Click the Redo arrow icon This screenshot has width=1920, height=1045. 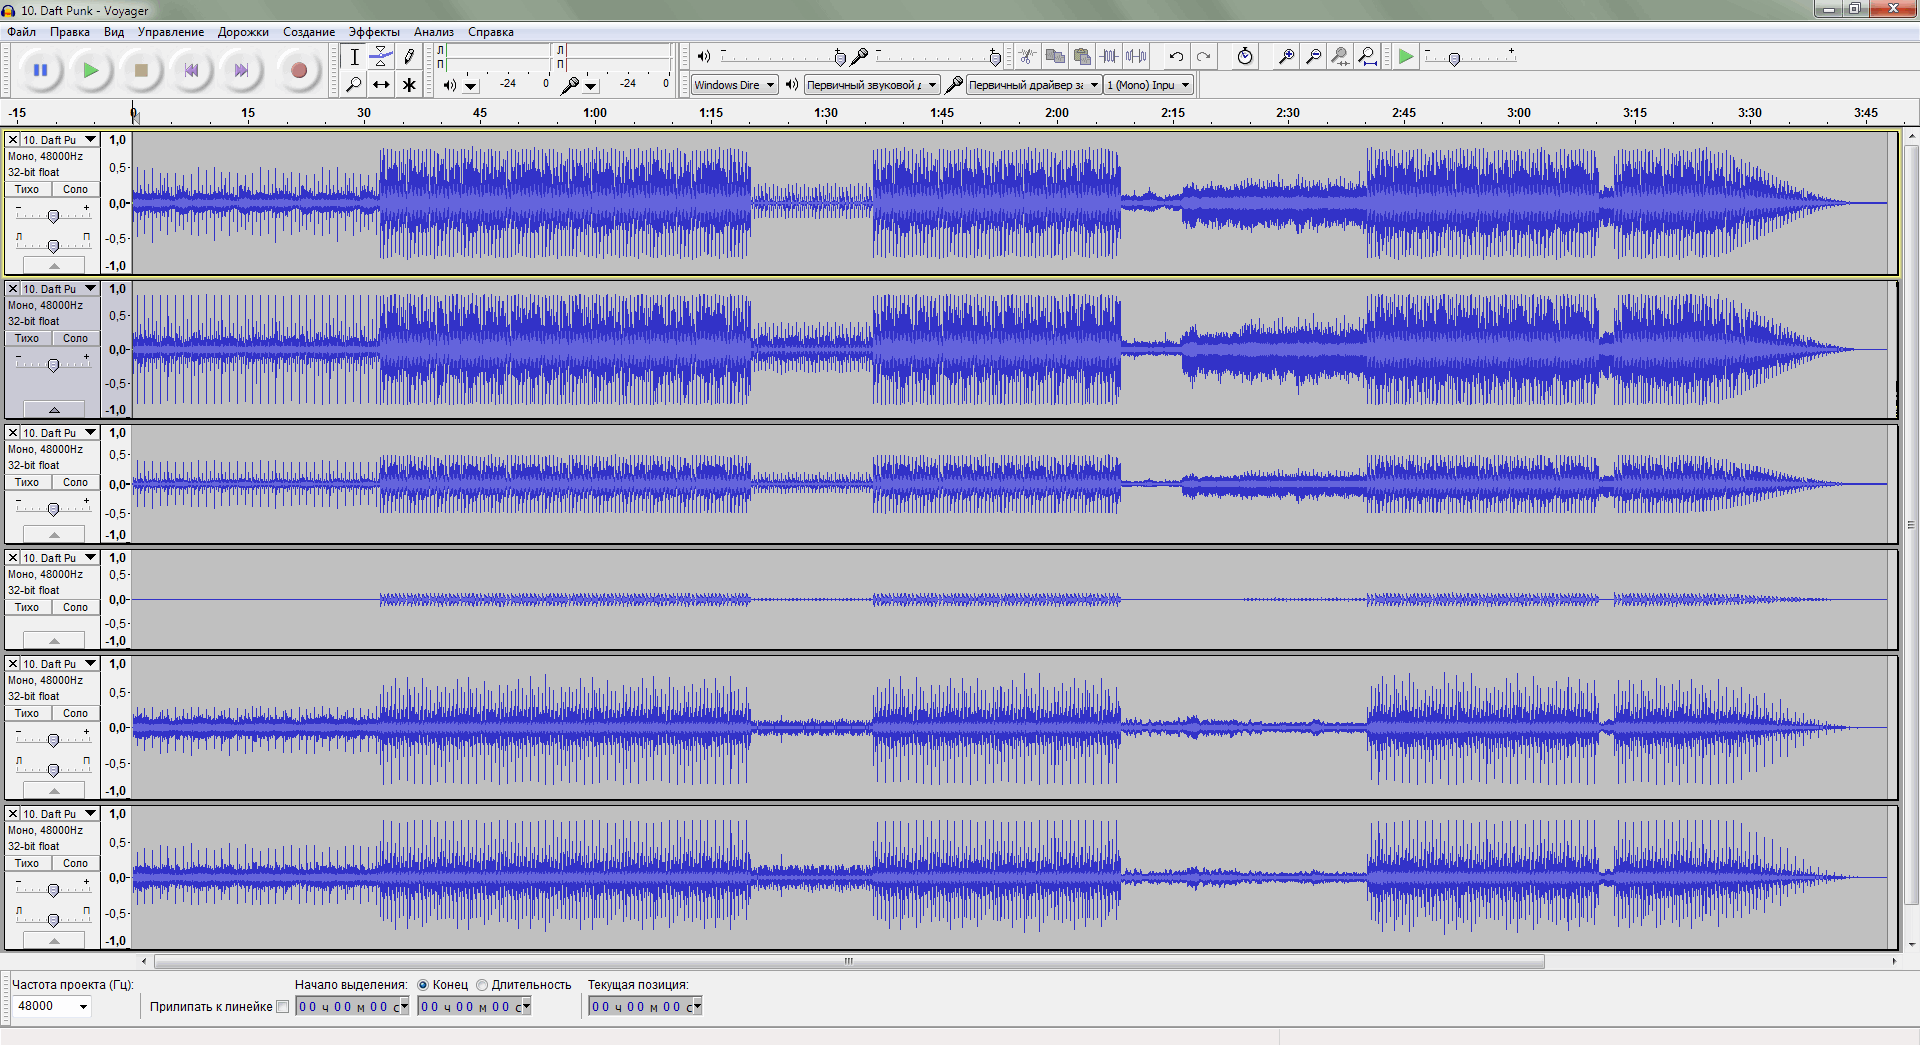tap(1204, 57)
